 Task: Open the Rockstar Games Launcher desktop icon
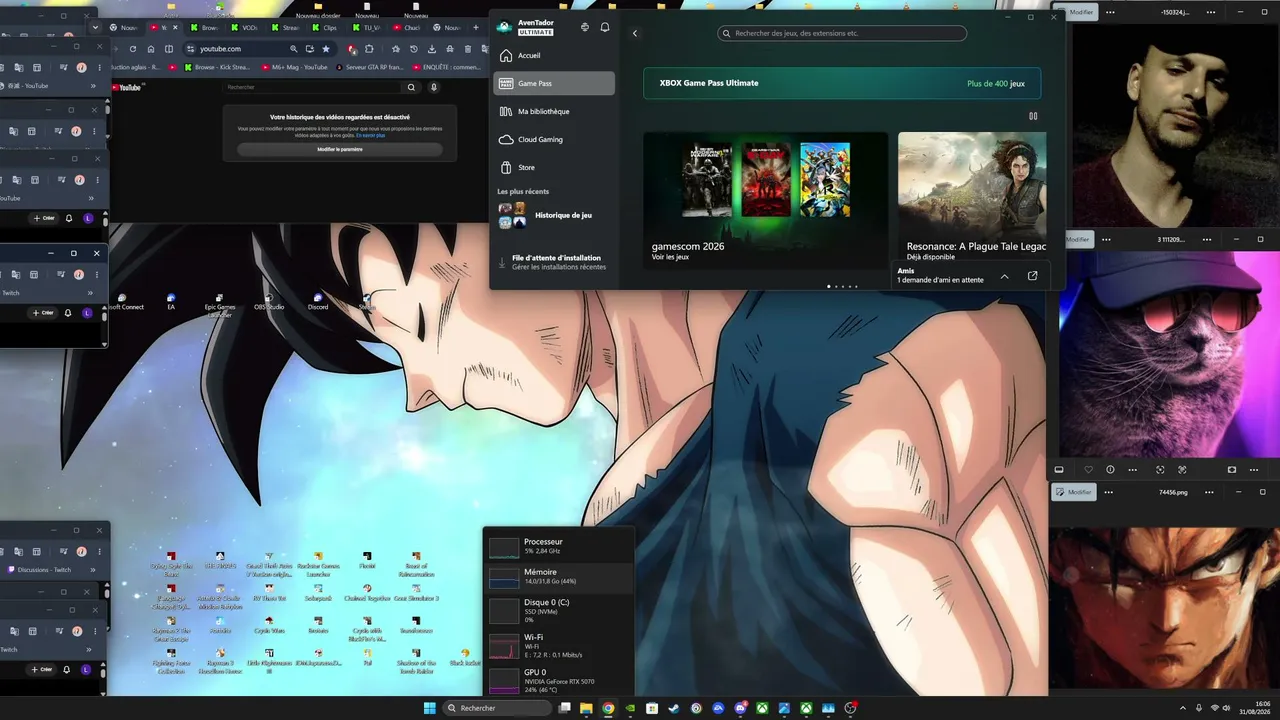pos(318,565)
